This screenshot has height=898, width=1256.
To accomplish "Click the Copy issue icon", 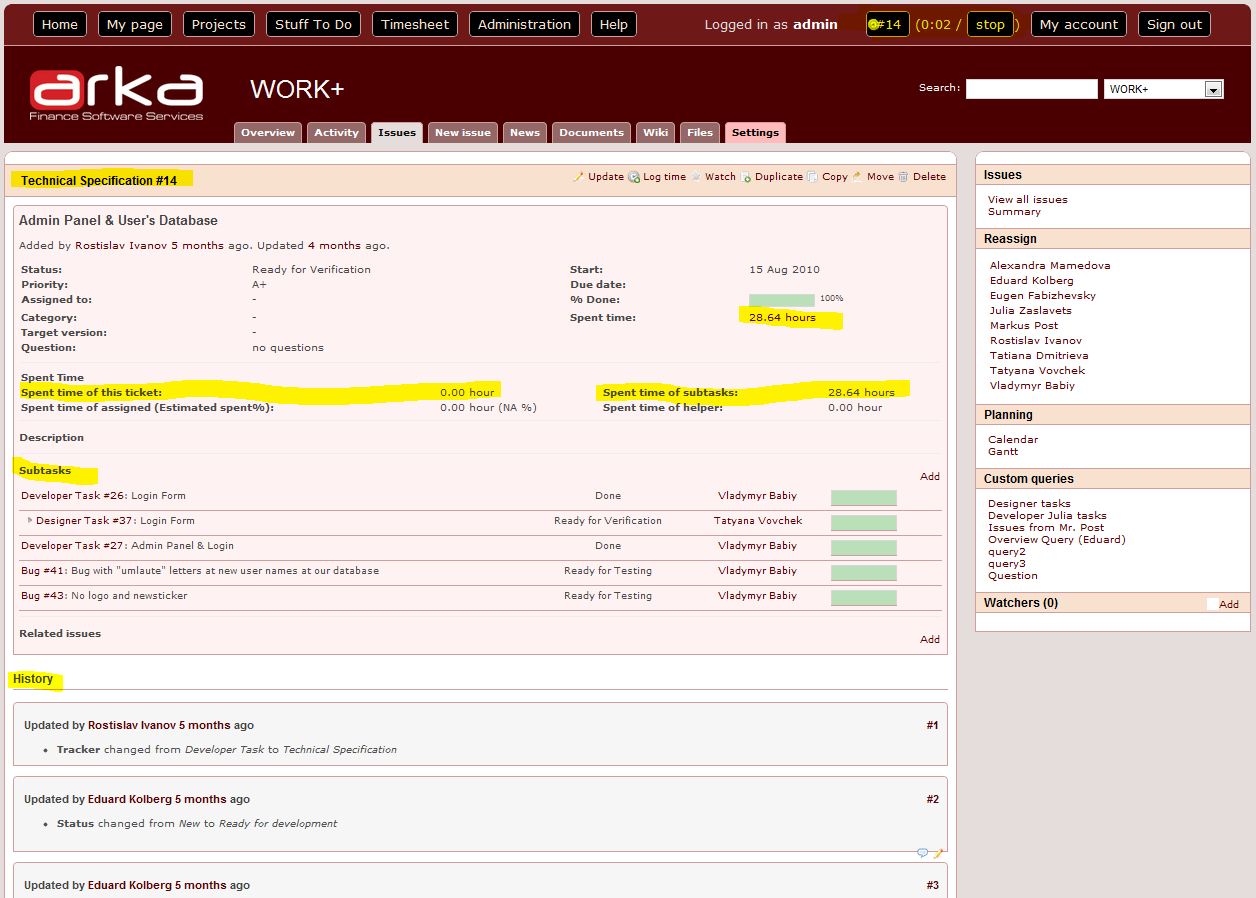I will 813,177.
